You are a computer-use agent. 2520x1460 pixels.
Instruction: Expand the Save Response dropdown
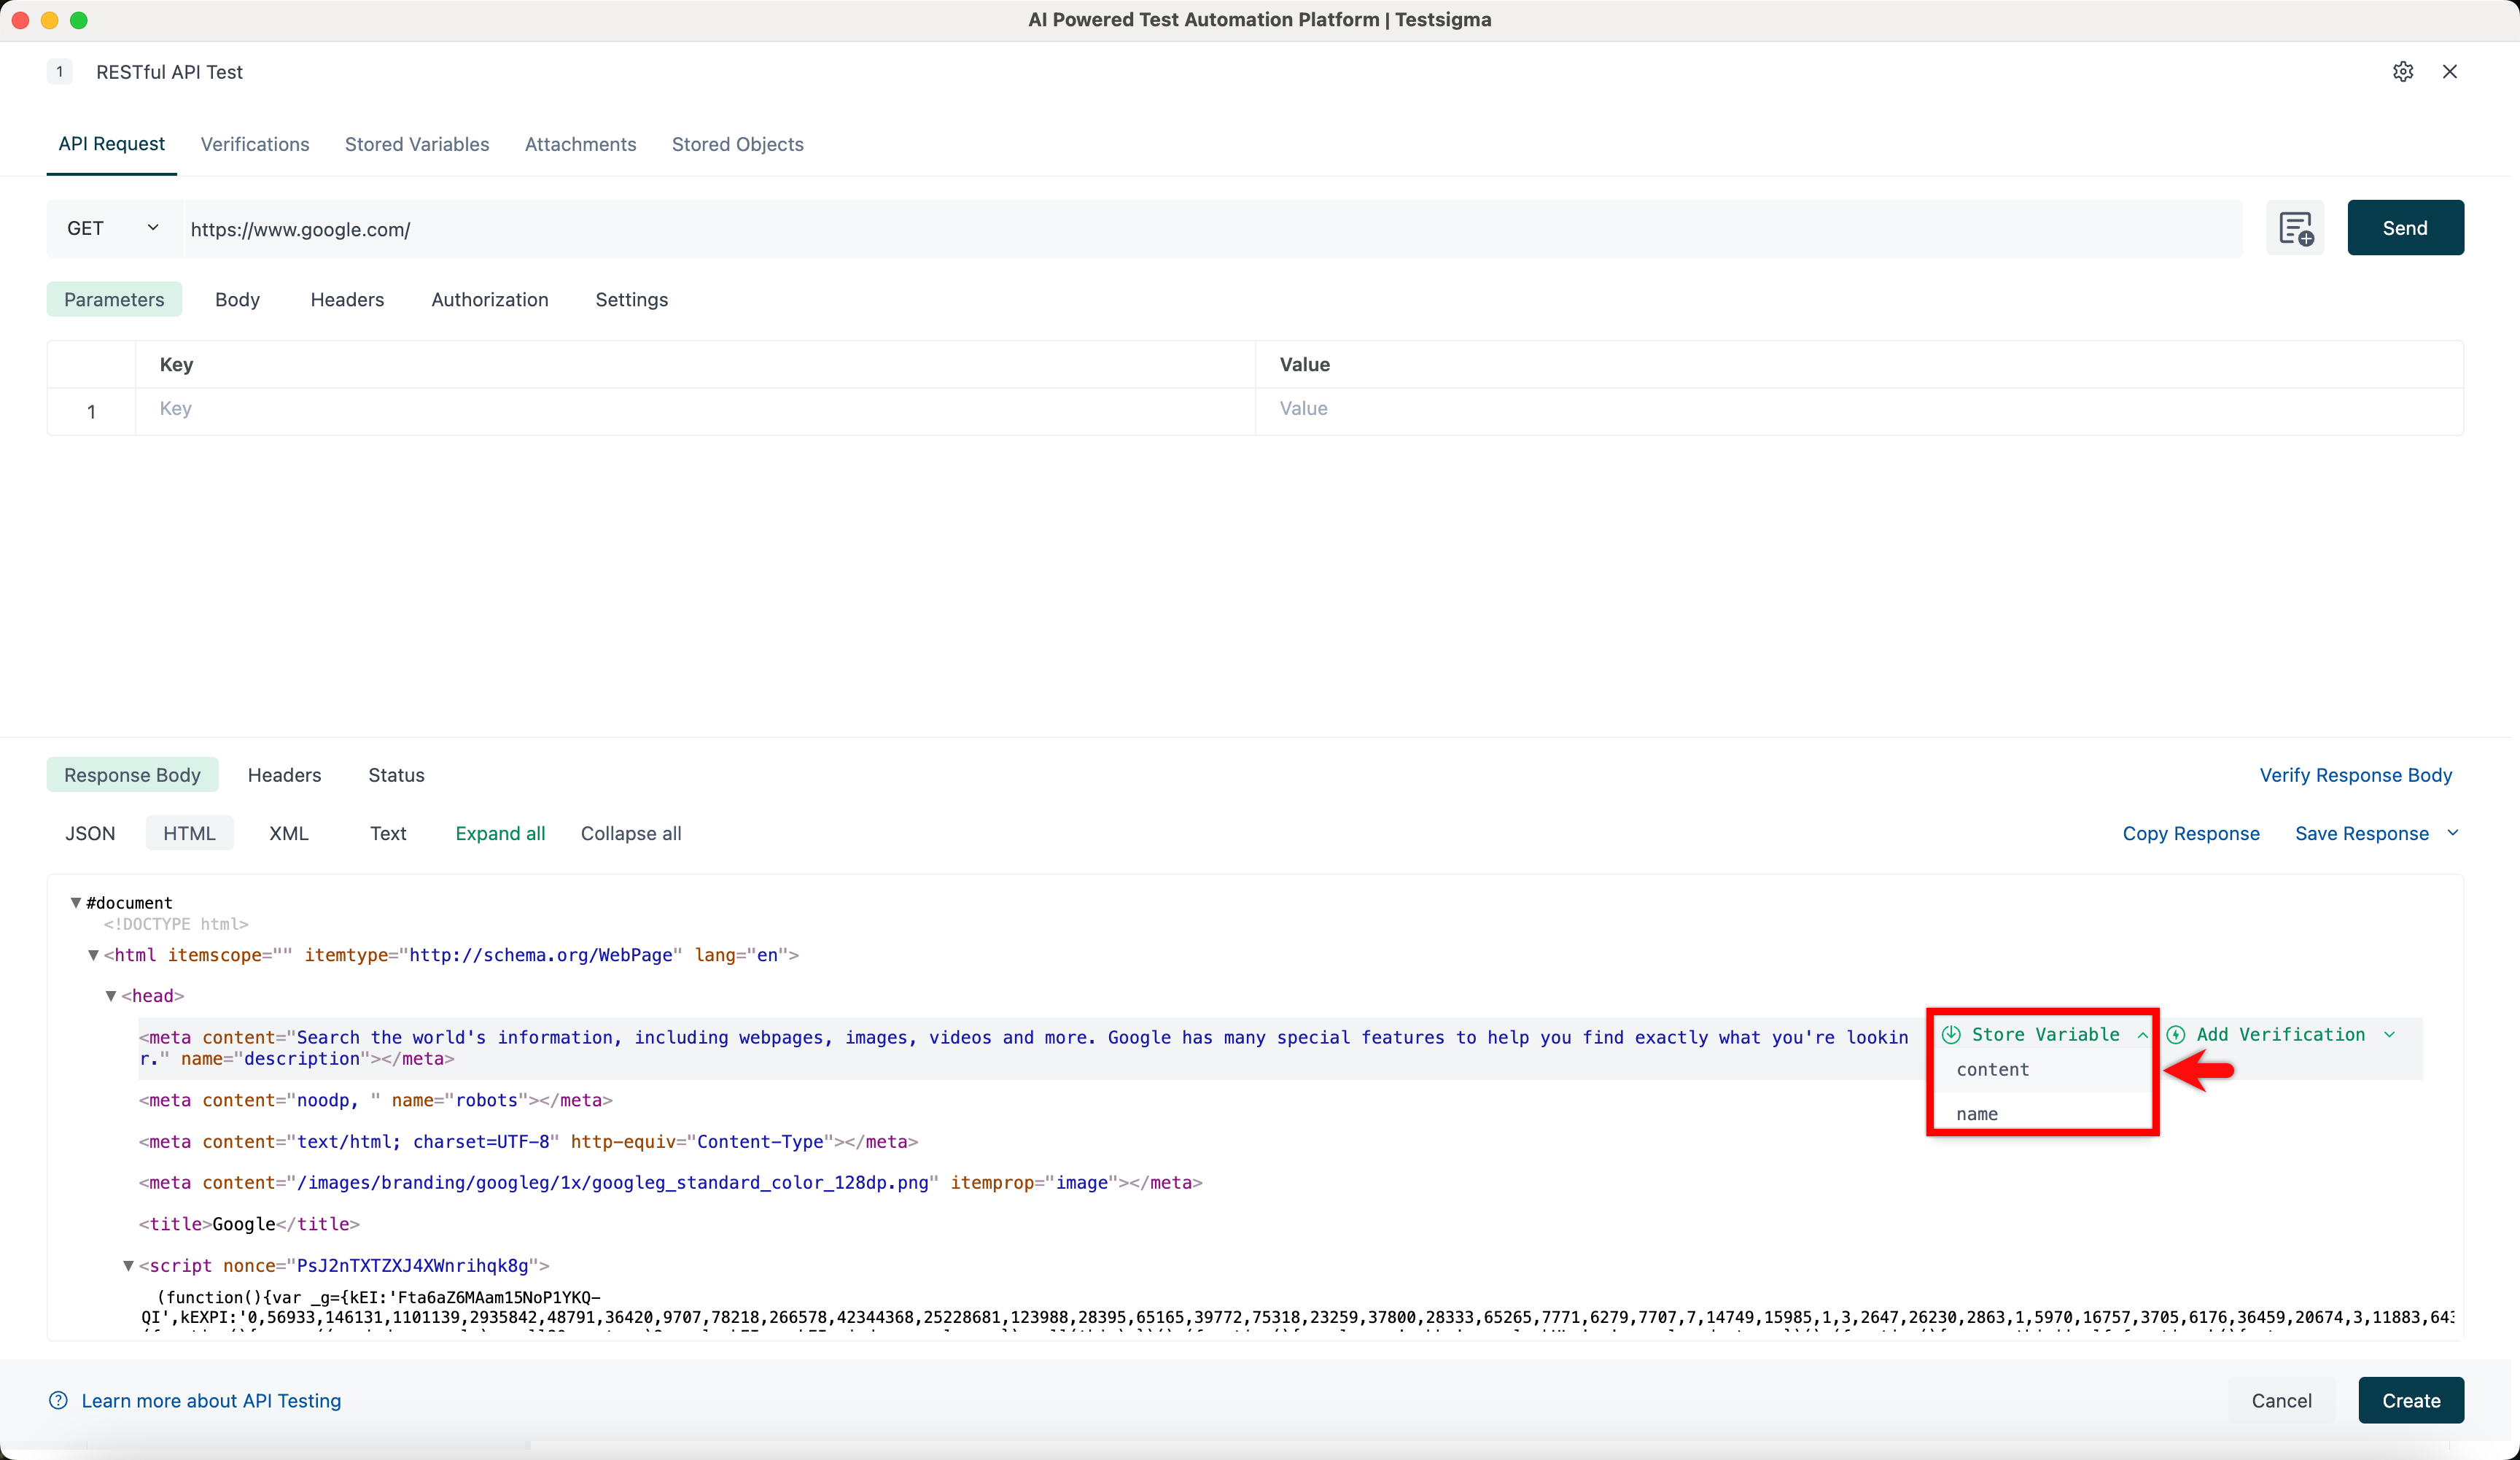[2453, 832]
